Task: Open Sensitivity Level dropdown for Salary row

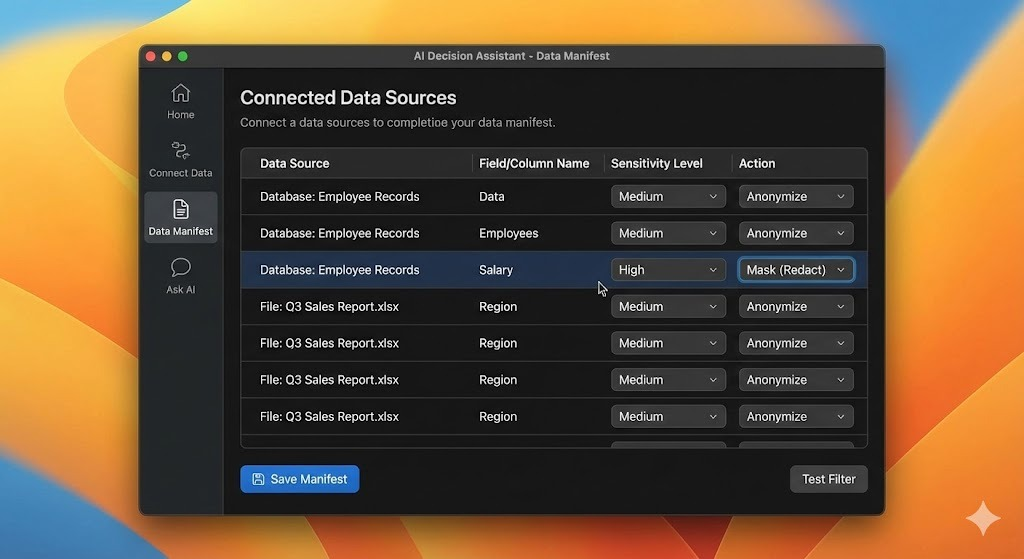Action: click(667, 270)
